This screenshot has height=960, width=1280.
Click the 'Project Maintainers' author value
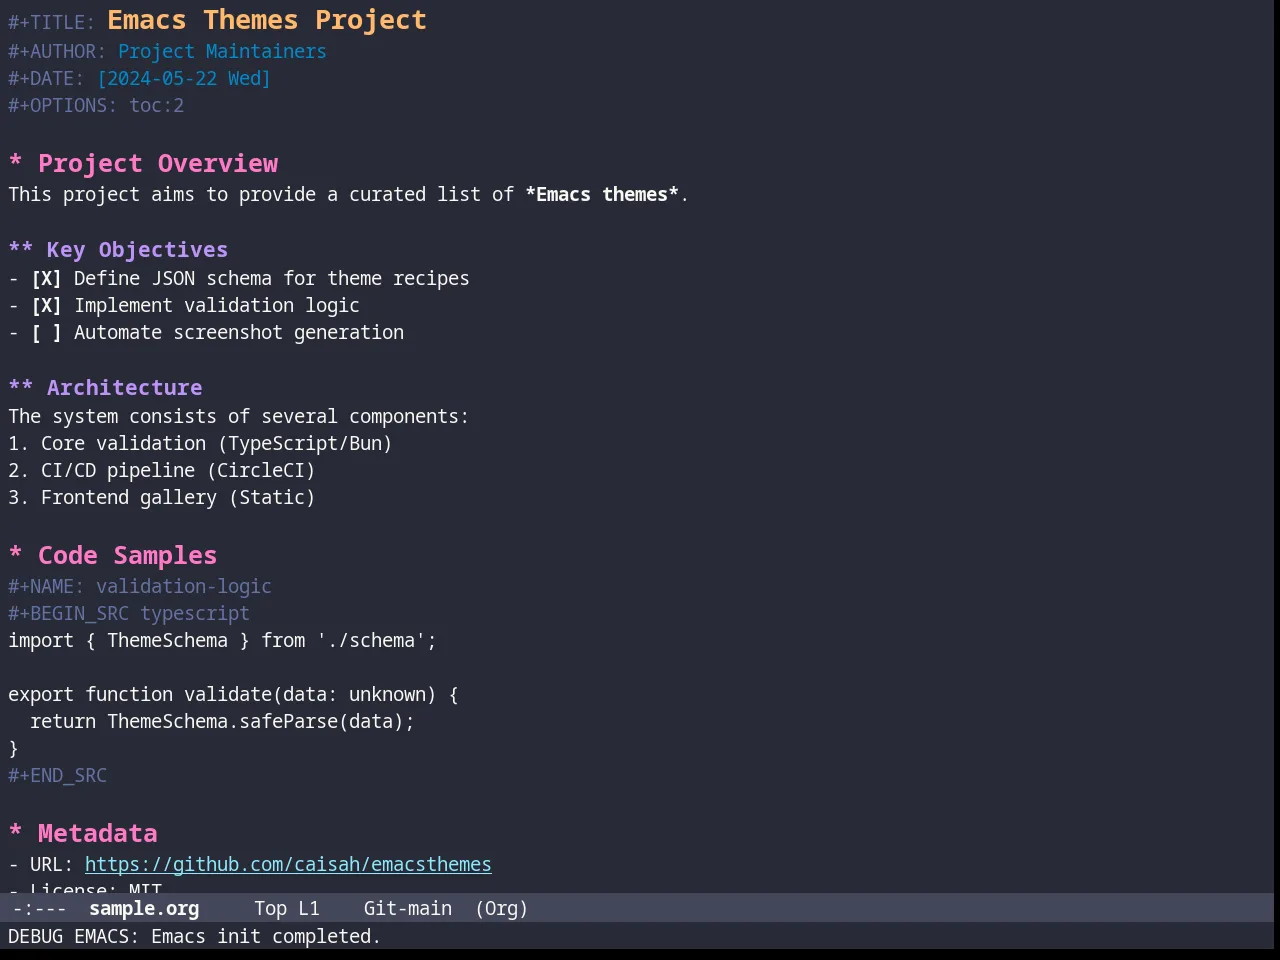(x=222, y=51)
